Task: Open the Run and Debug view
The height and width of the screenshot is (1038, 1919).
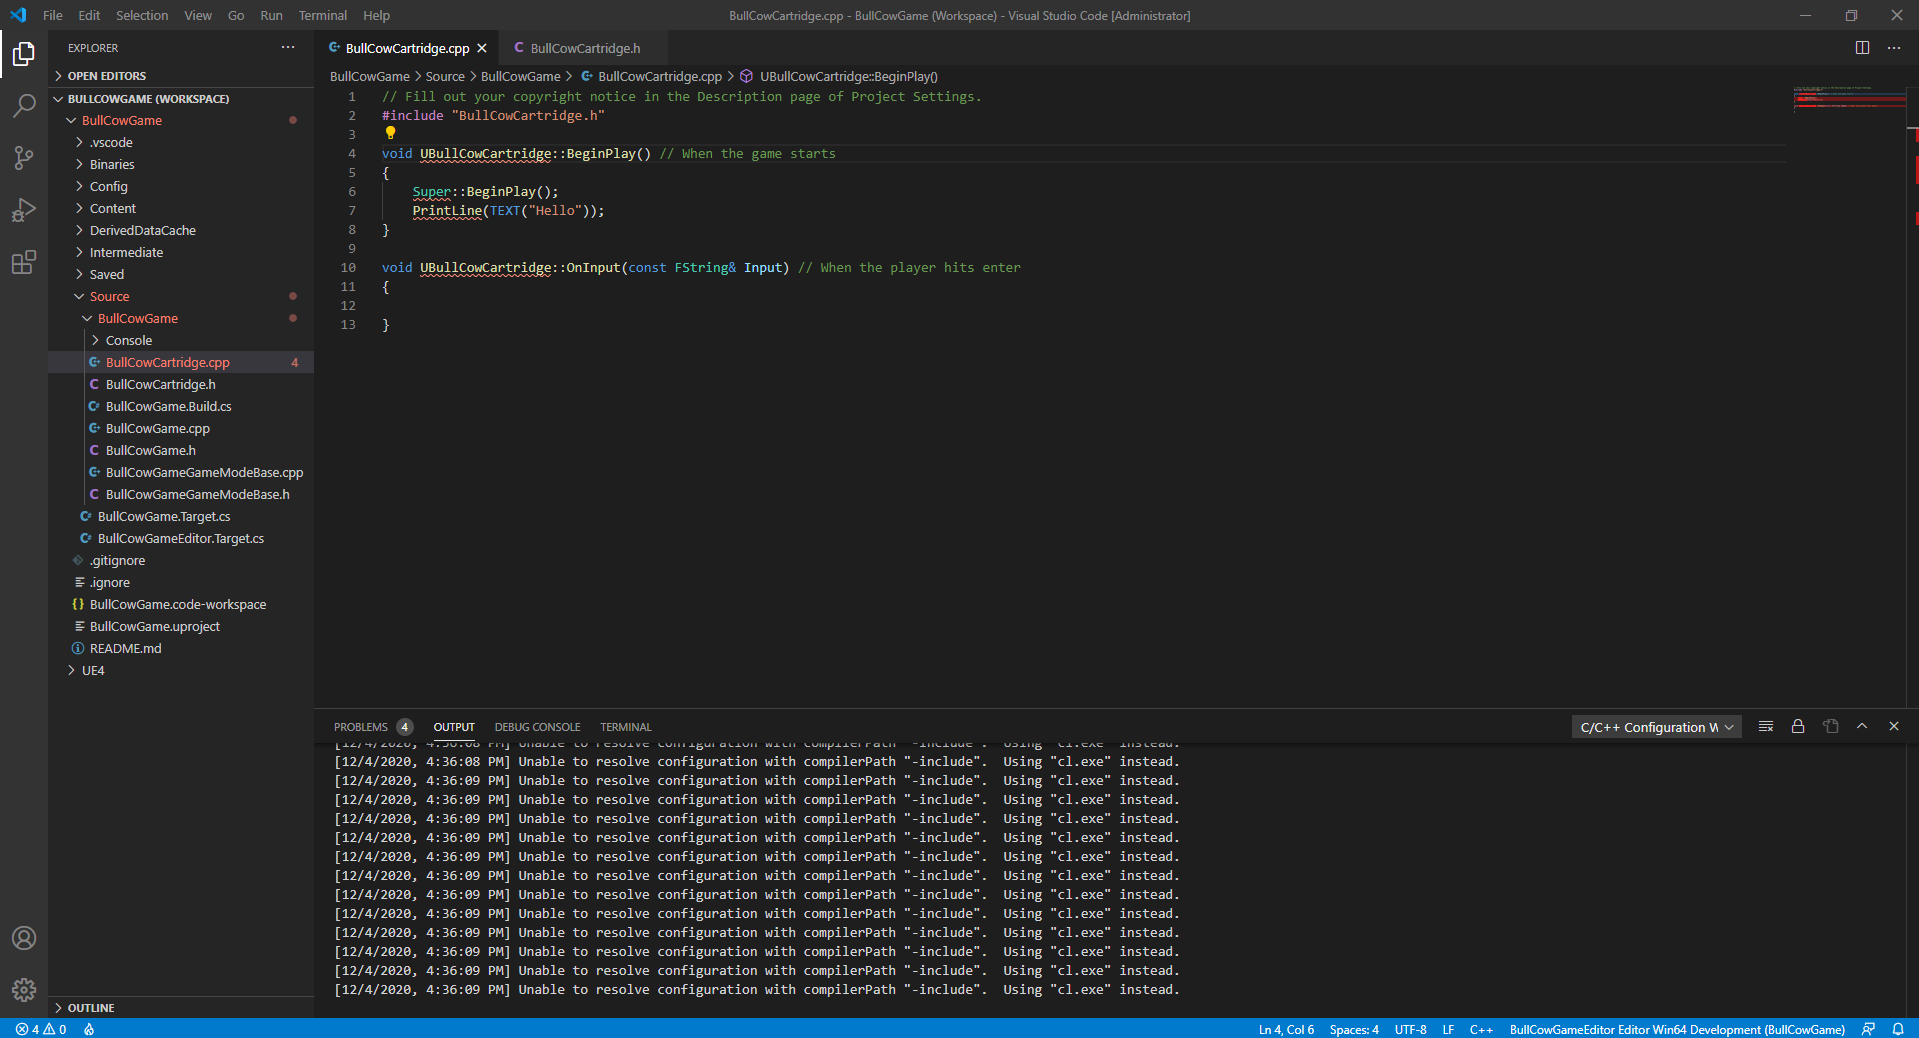Action: click(24, 210)
